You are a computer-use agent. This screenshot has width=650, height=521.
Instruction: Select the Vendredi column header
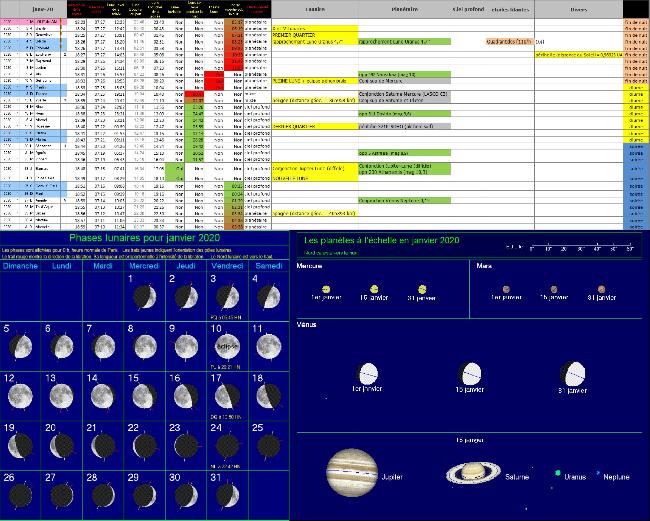tap(227, 266)
